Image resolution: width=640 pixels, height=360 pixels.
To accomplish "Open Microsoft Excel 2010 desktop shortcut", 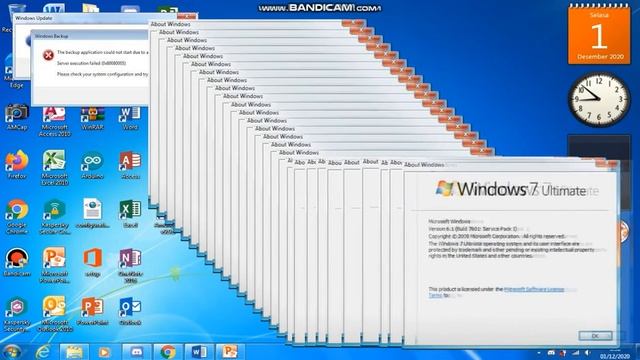I will (54, 168).
